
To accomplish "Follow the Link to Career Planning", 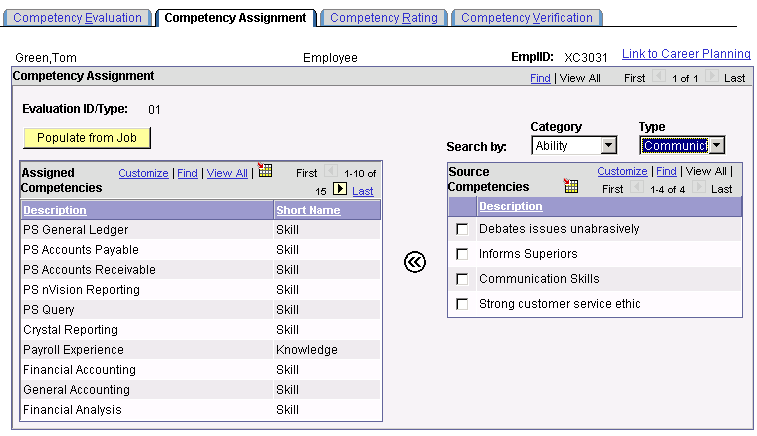I will coord(686,54).
